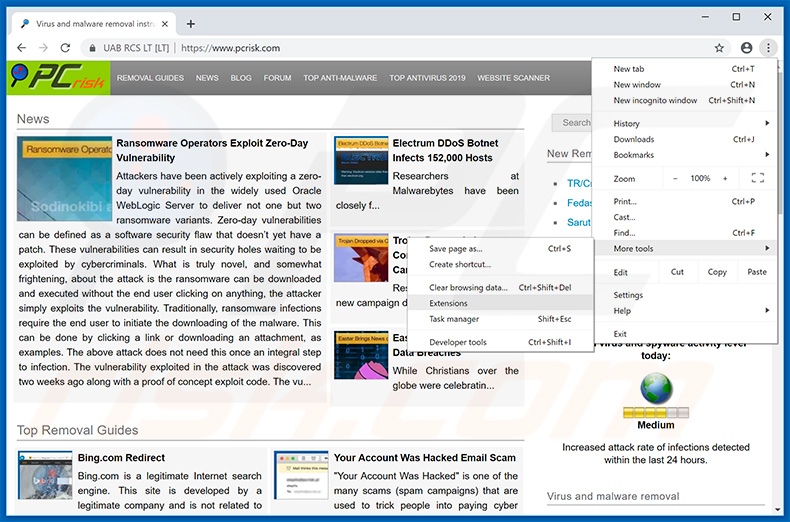Screen dimensions: 790x522
Task: Click Cut in the Edit row
Action: [x=677, y=272]
